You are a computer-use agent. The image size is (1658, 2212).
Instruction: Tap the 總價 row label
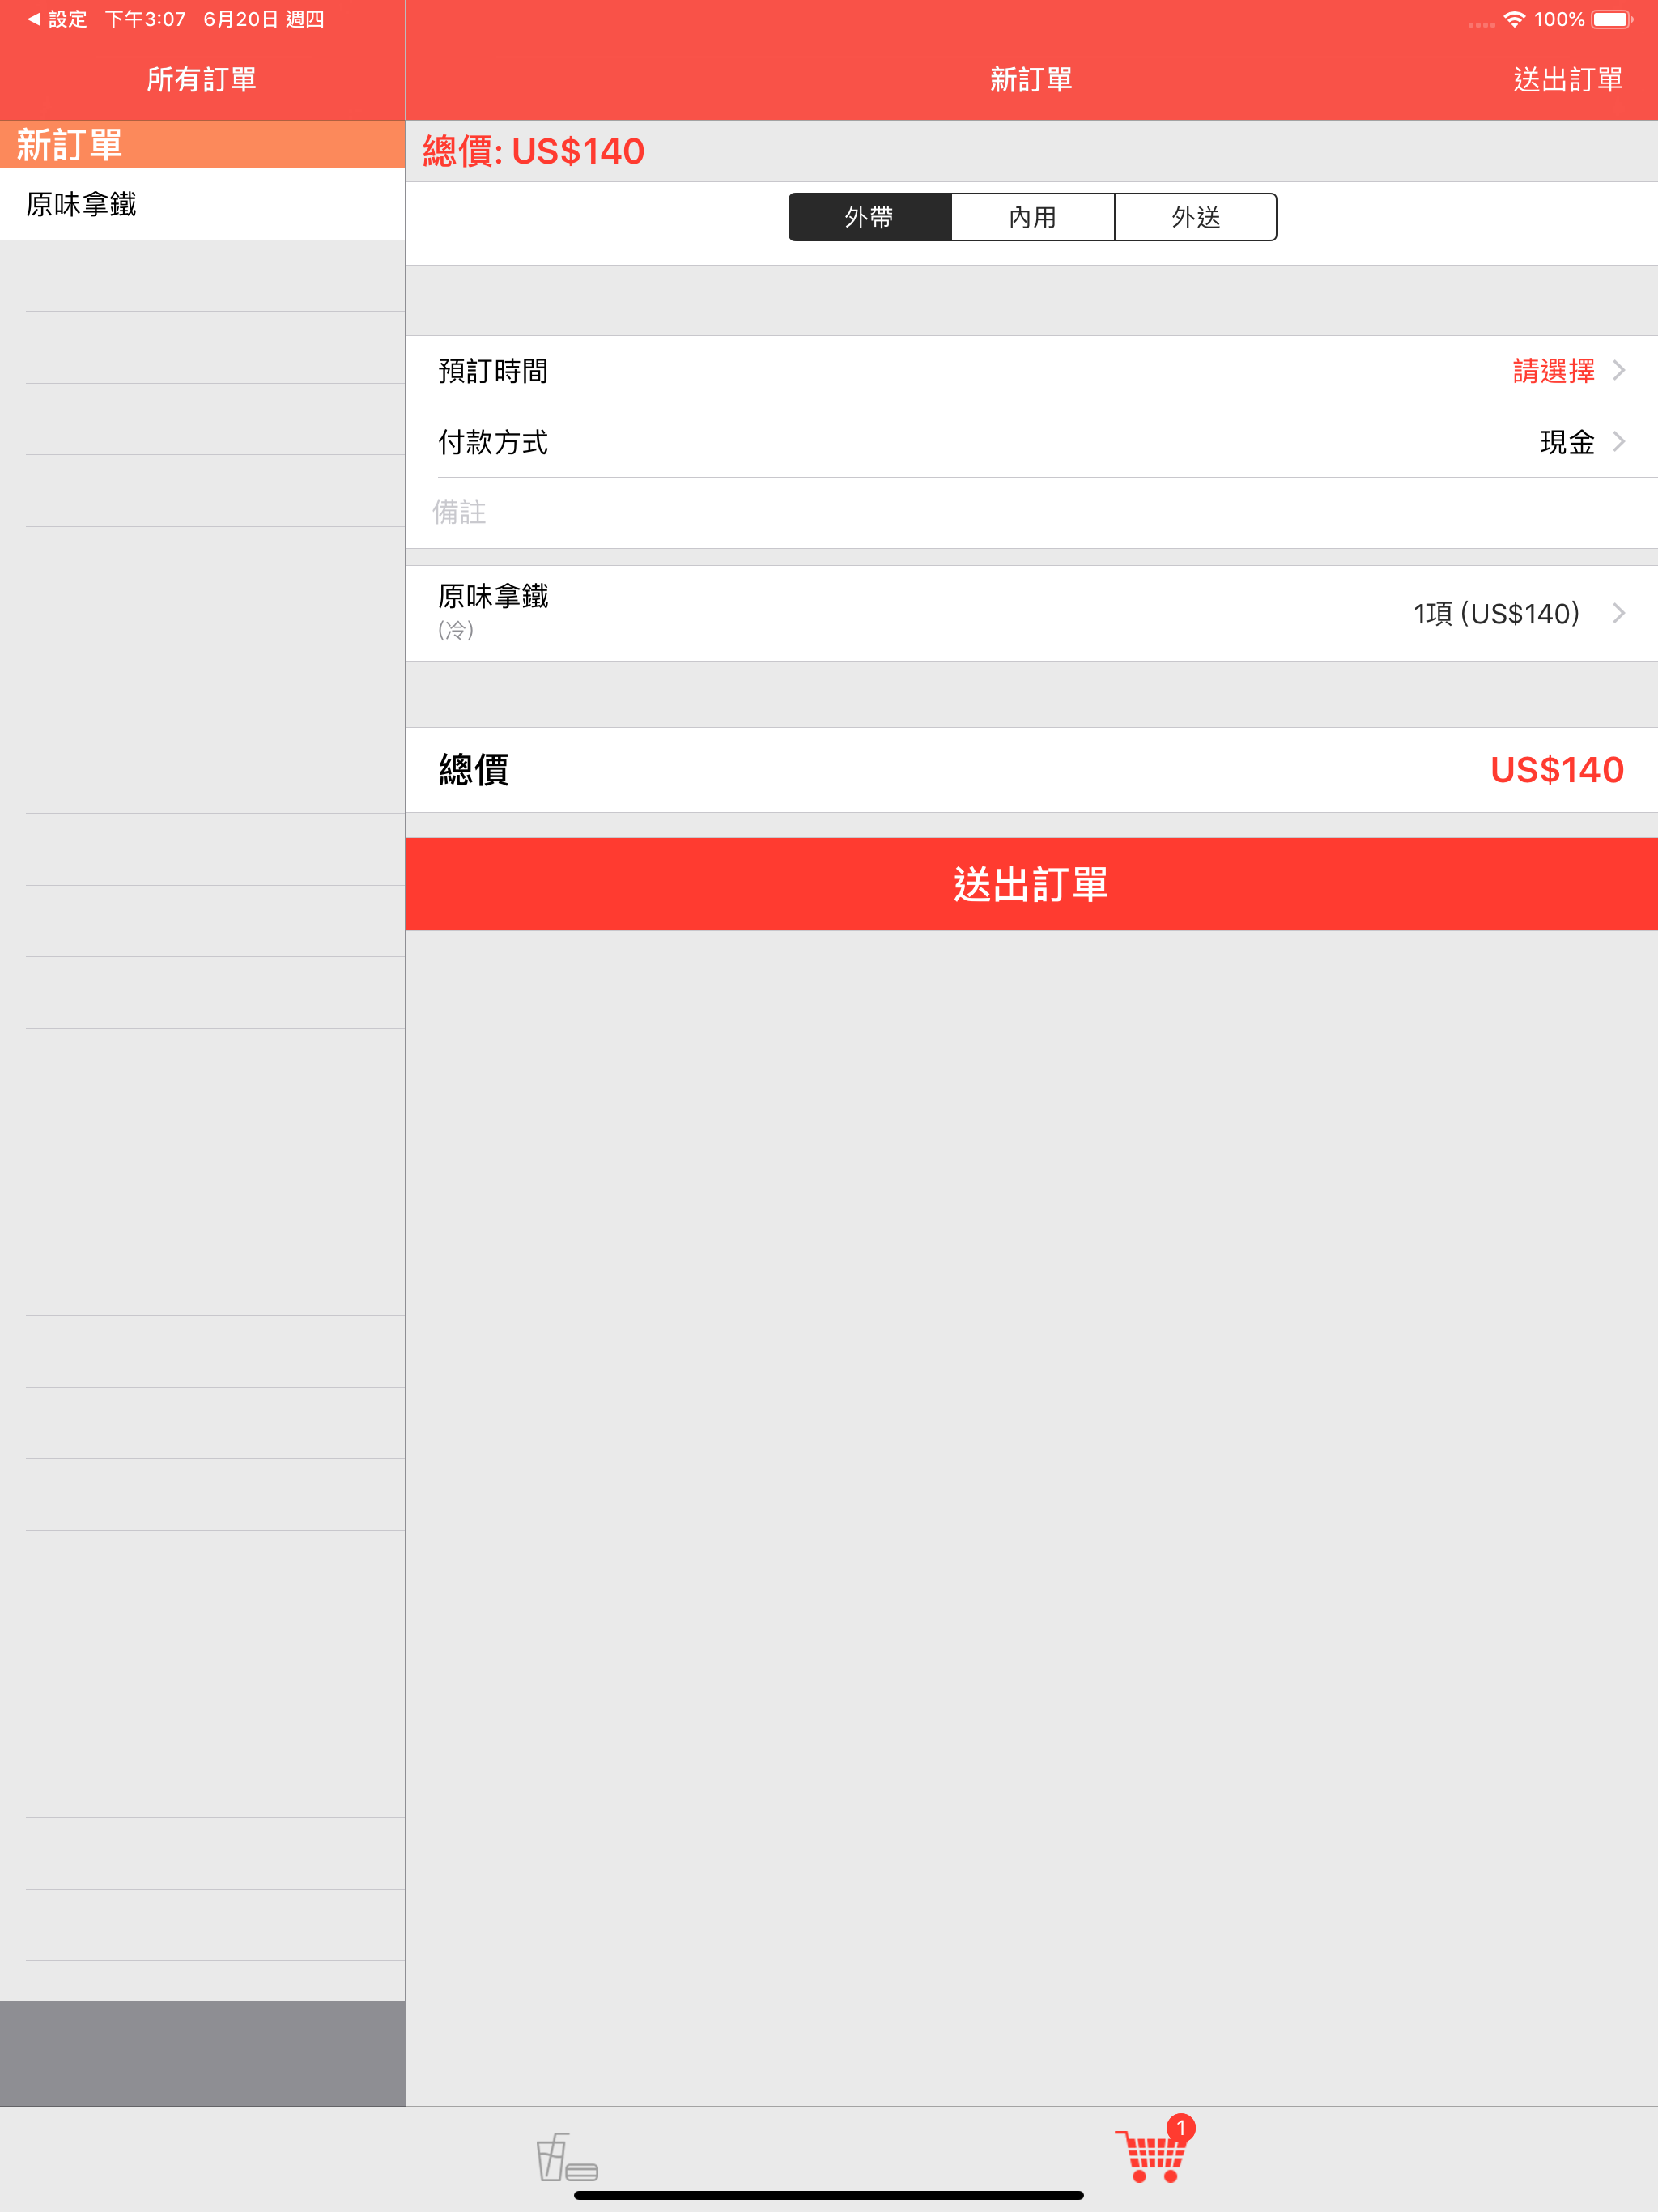tap(474, 770)
